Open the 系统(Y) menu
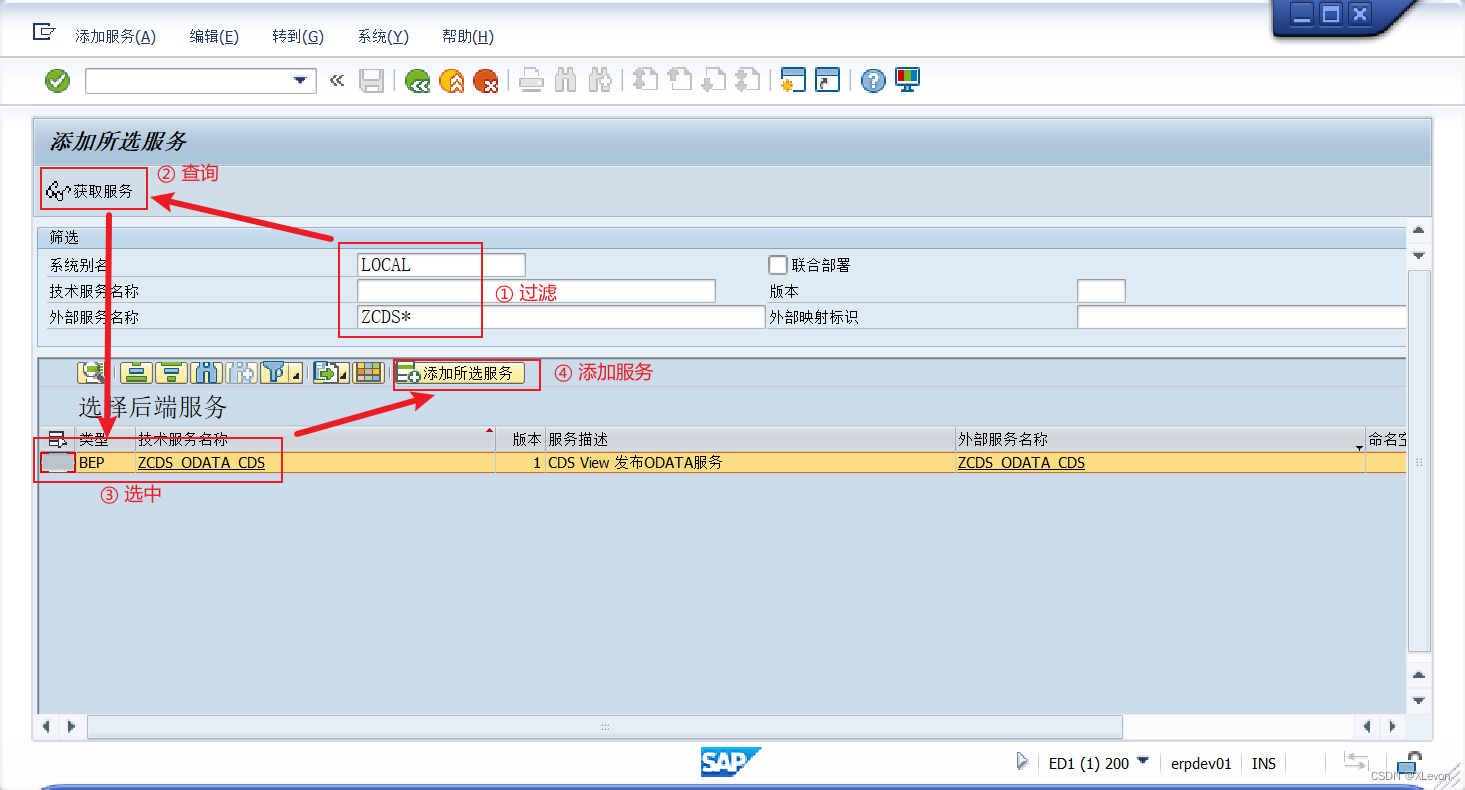1465x790 pixels. tap(383, 37)
